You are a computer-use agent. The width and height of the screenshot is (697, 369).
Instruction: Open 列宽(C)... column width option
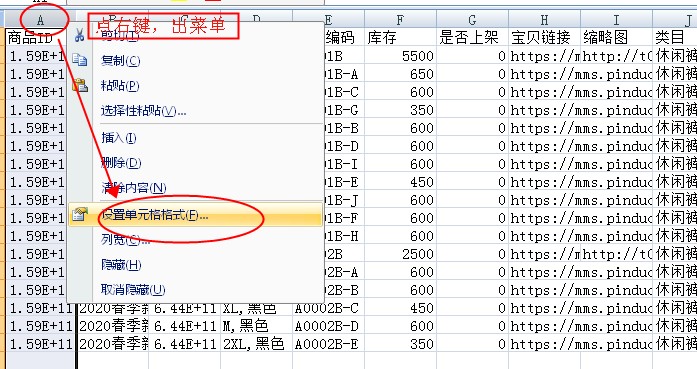(125, 240)
